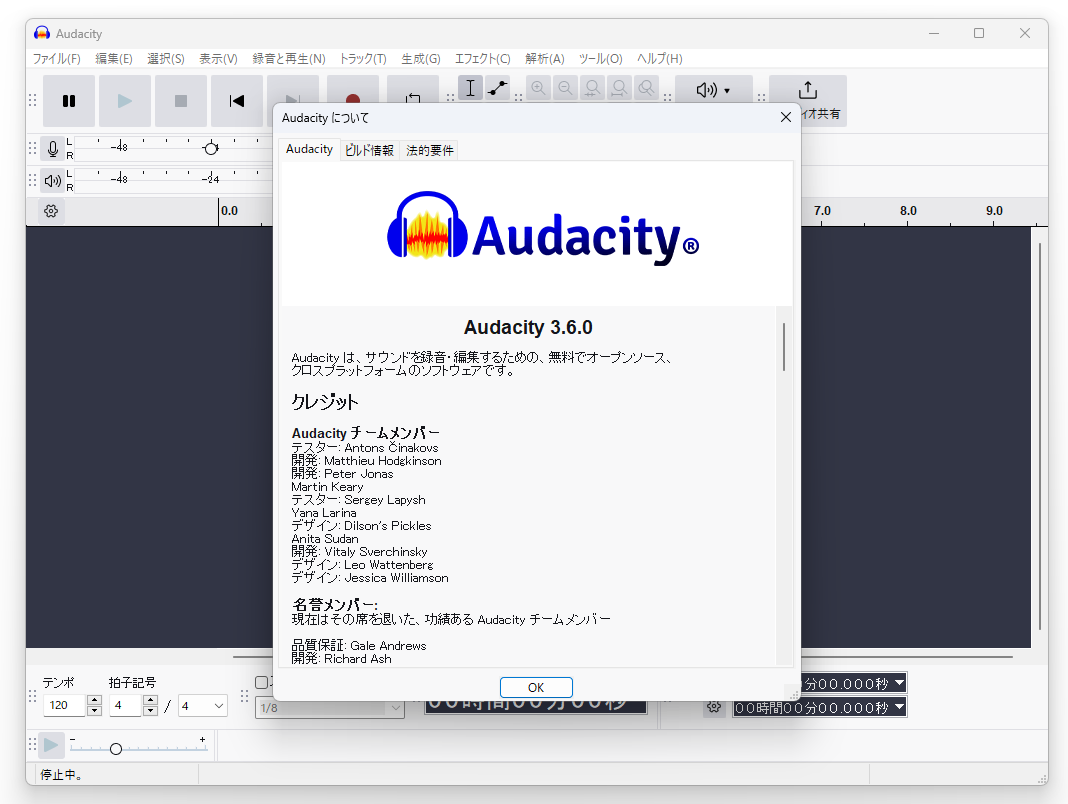Screen dimensions: 1068x804
Task: Toggle the snapping checkbox
Action: [262, 682]
